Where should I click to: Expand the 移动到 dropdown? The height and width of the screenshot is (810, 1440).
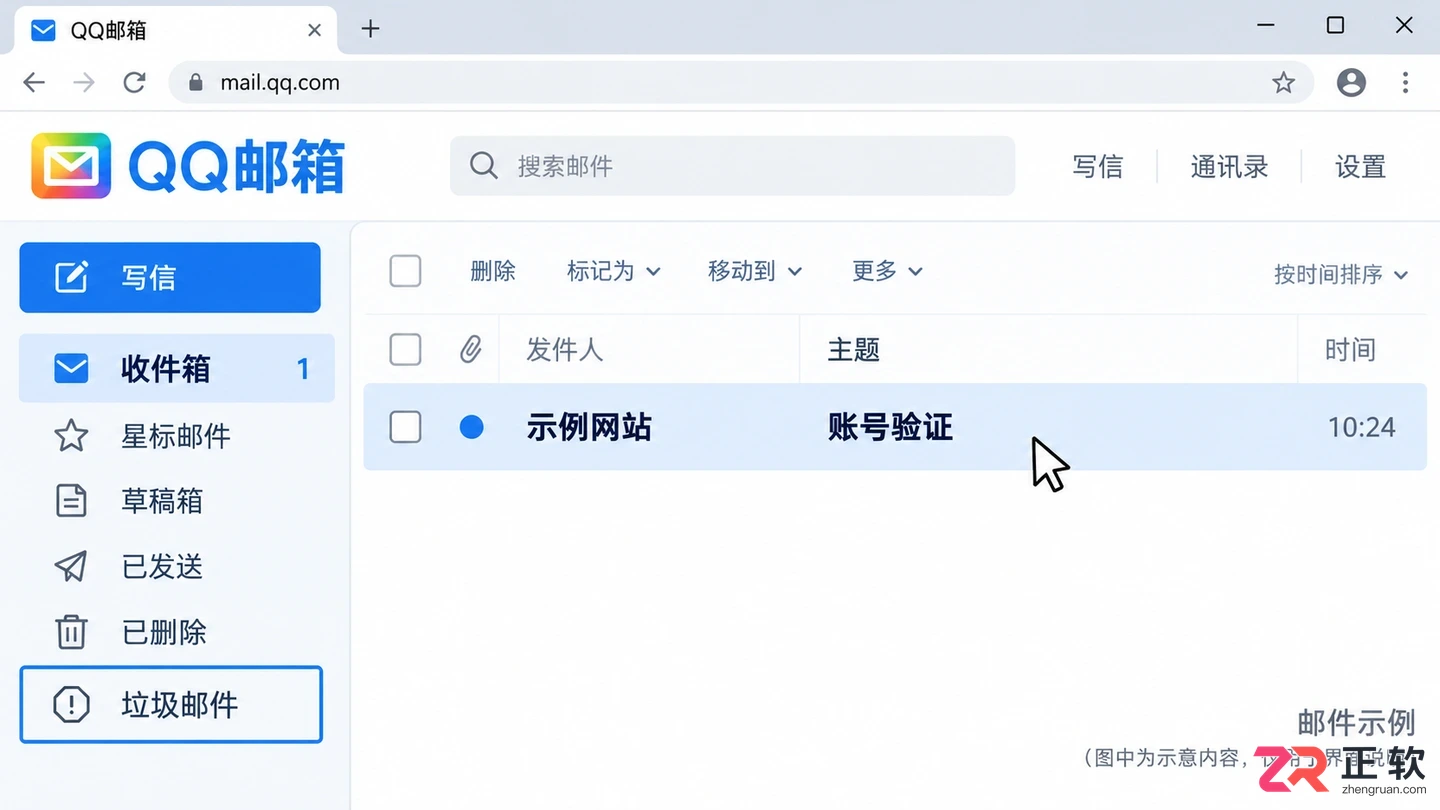(755, 271)
